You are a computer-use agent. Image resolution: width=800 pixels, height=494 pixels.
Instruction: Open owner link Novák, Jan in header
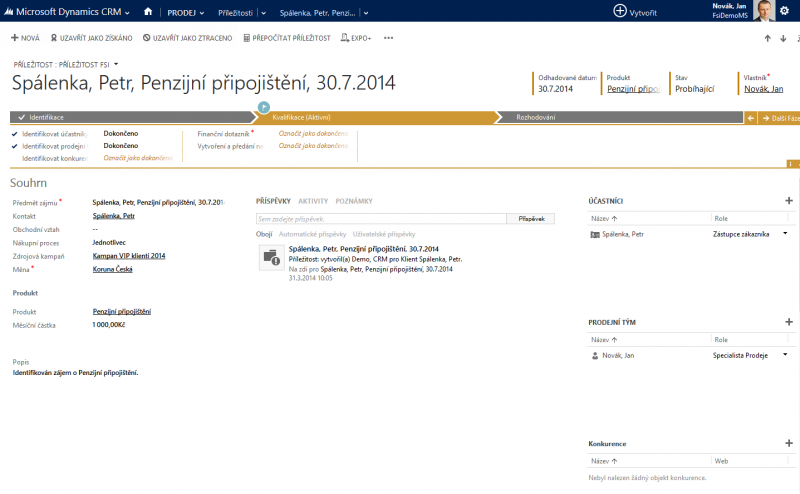tap(763, 89)
